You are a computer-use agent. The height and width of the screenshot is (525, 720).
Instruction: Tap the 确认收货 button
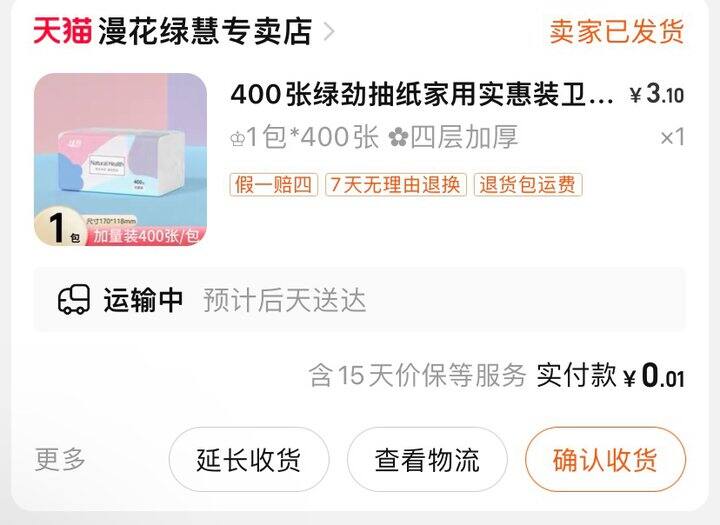[605, 459]
